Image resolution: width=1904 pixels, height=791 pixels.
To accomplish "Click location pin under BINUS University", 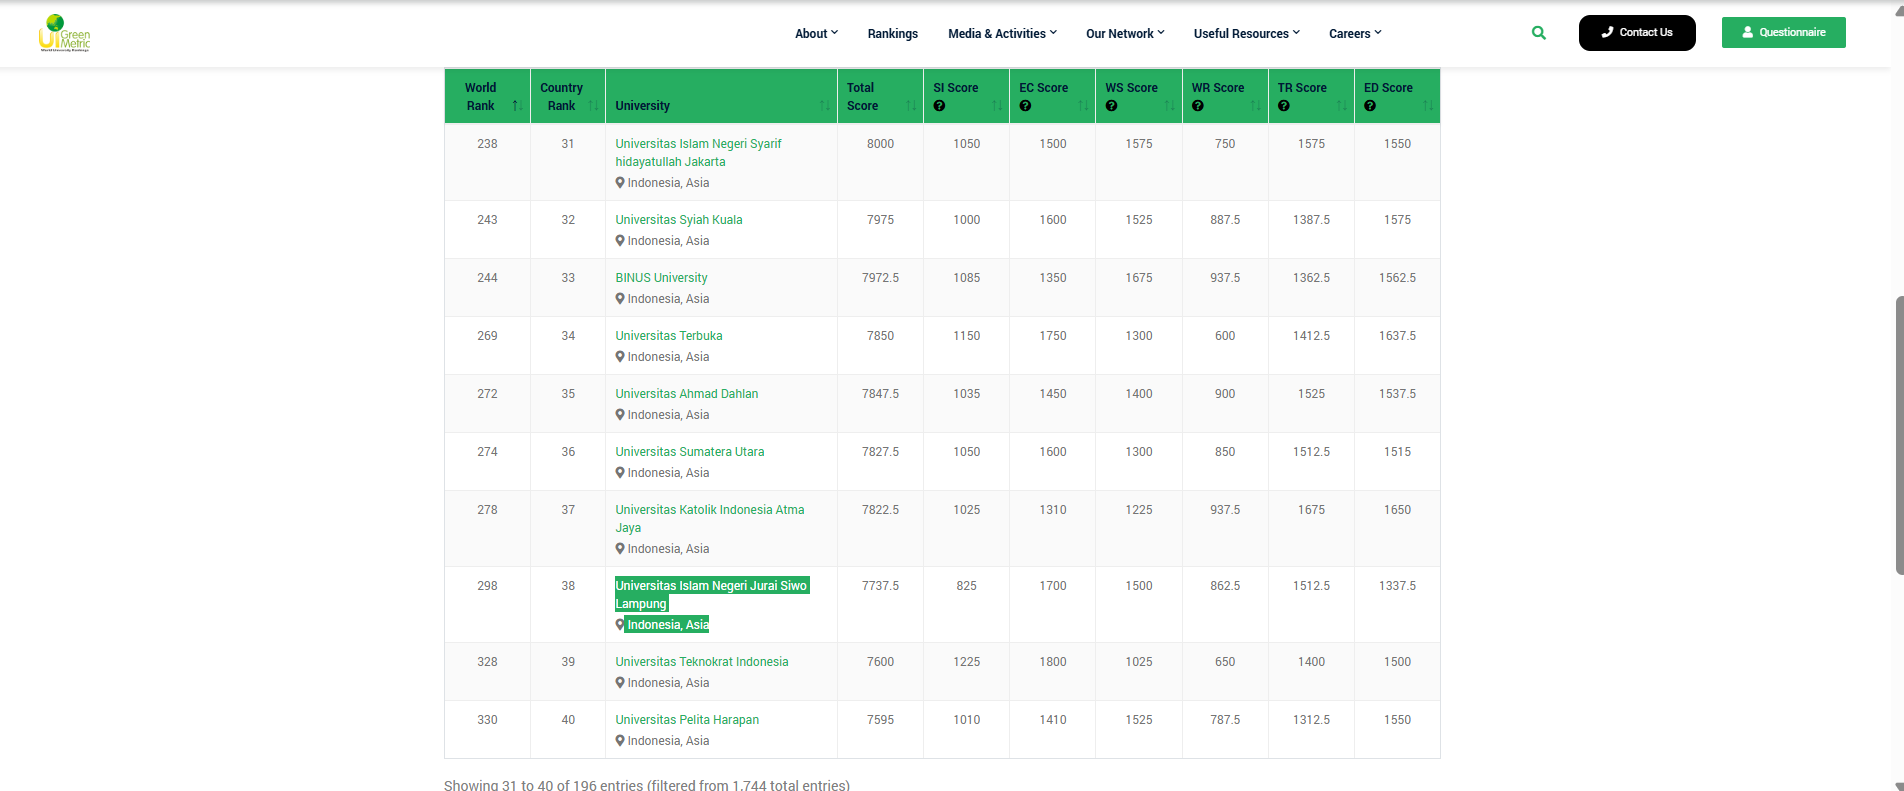I will coord(620,299).
